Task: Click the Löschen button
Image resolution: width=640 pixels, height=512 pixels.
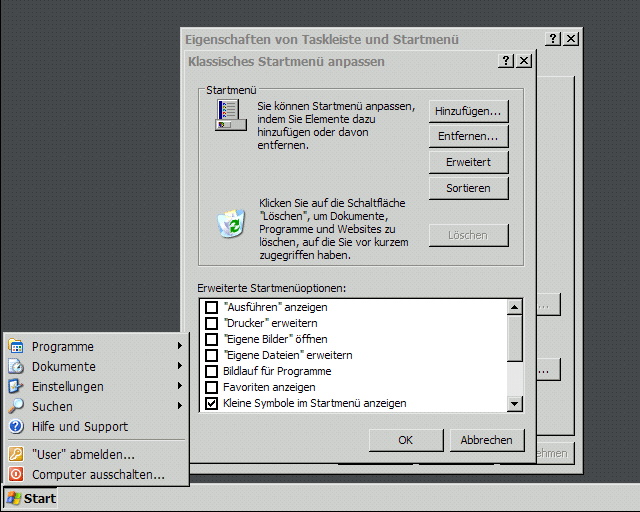Action: click(469, 235)
